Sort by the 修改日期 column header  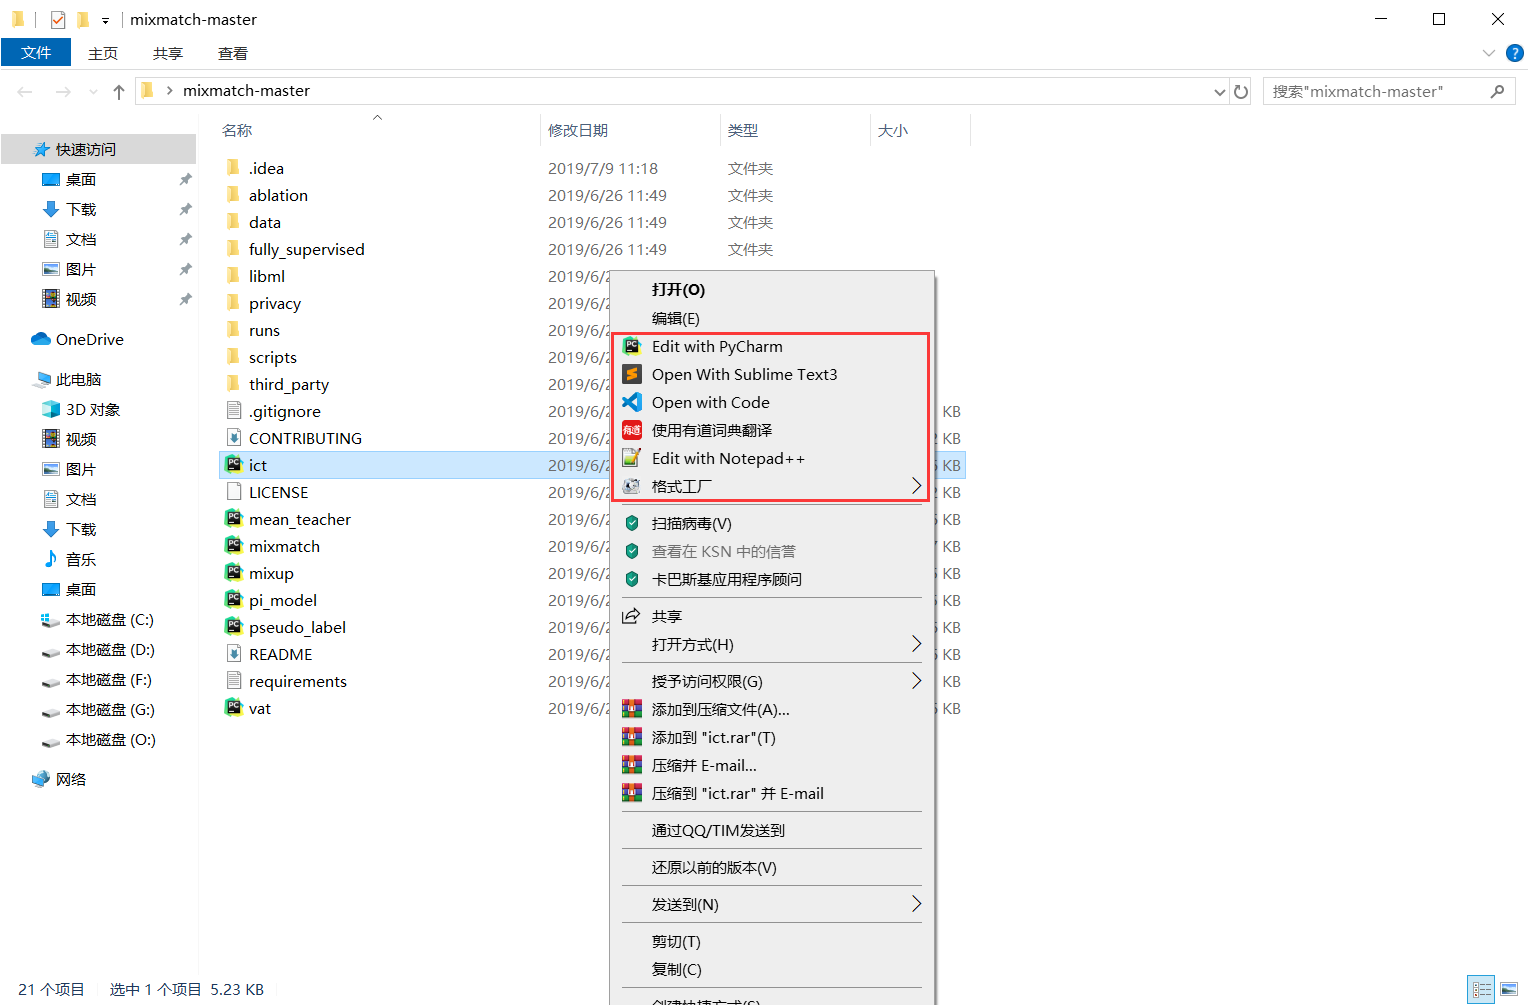(x=578, y=130)
